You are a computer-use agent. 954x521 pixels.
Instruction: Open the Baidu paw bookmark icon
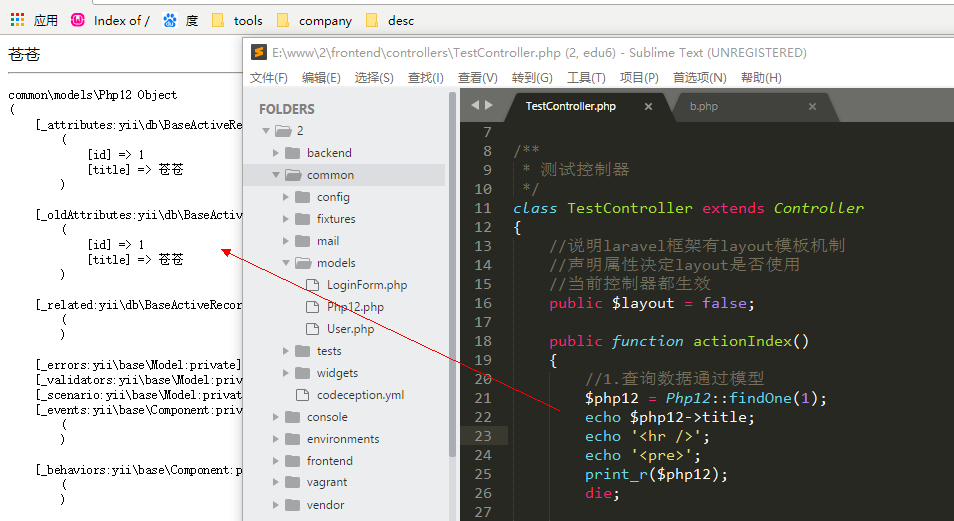coord(170,20)
